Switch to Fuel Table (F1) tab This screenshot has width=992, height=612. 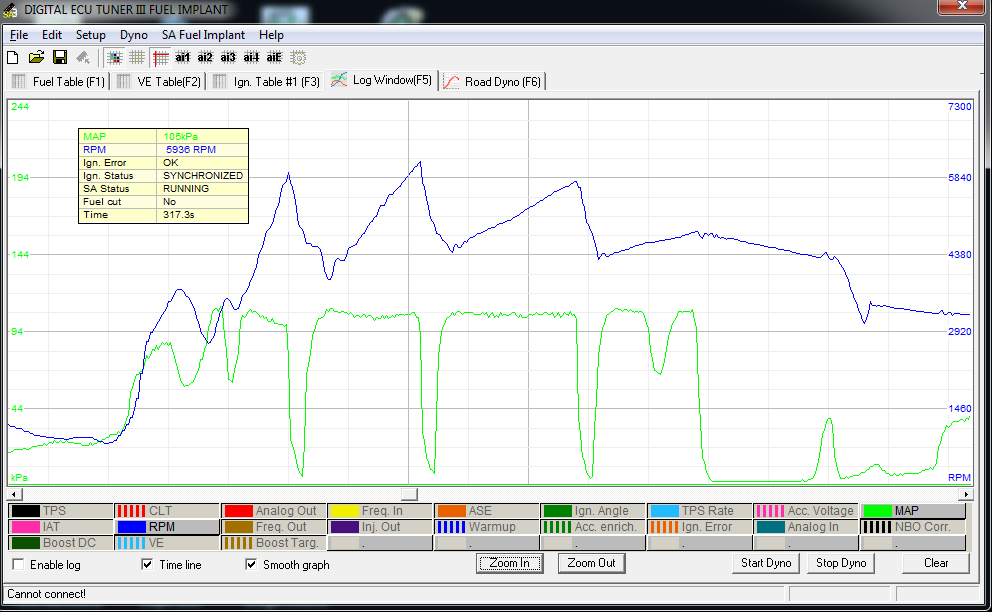(x=58, y=82)
